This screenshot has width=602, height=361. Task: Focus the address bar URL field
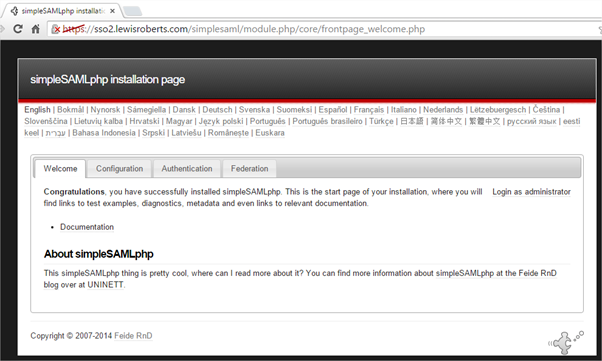(x=322, y=29)
